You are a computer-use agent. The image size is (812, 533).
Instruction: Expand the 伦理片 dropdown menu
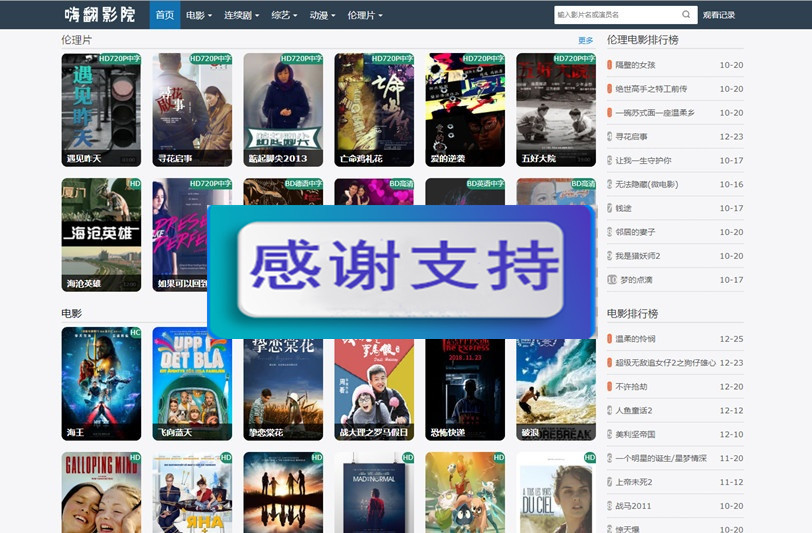(x=365, y=15)
